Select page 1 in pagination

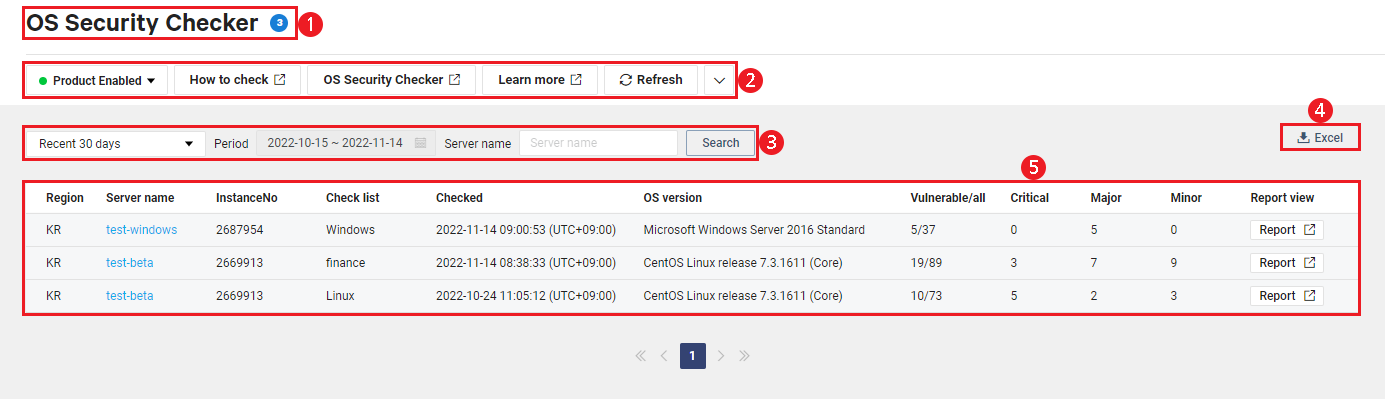[693, 355]
